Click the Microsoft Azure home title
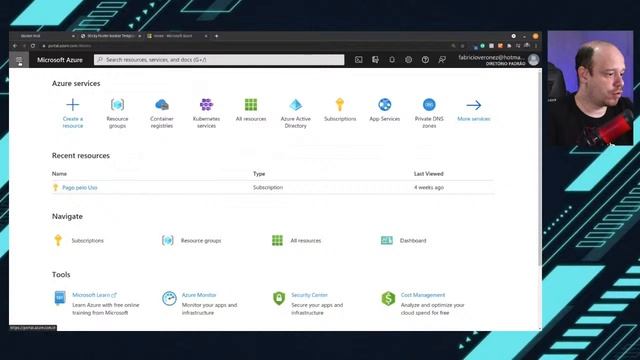Image resolution: width=640 pixels, height=360 pixels. coord(60,60)
